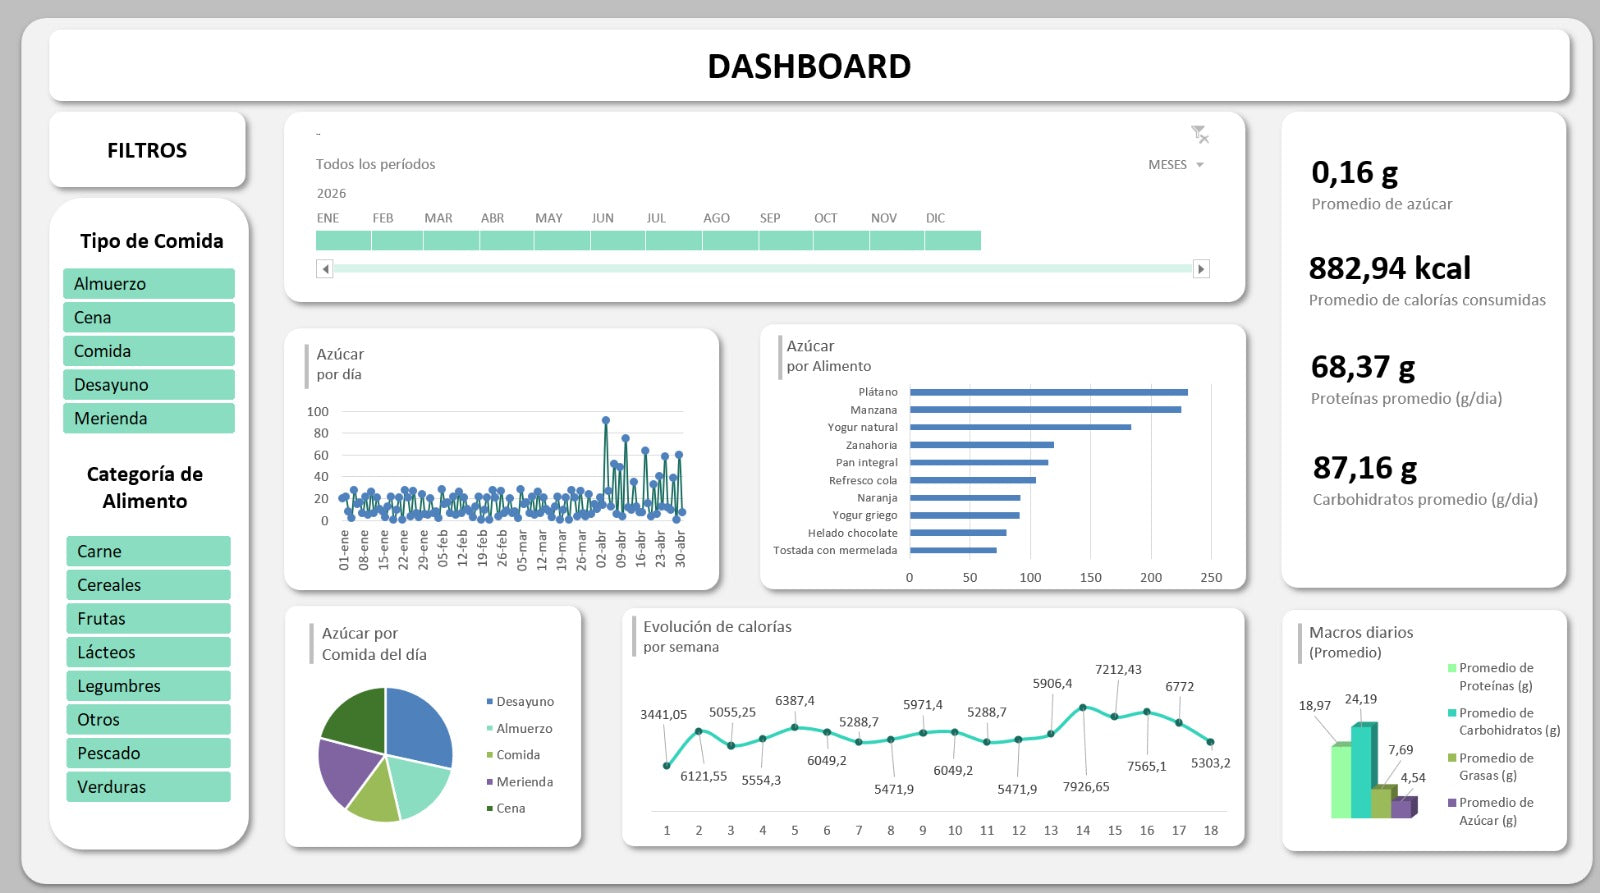Click the Refresco cola label

(863, 481)
